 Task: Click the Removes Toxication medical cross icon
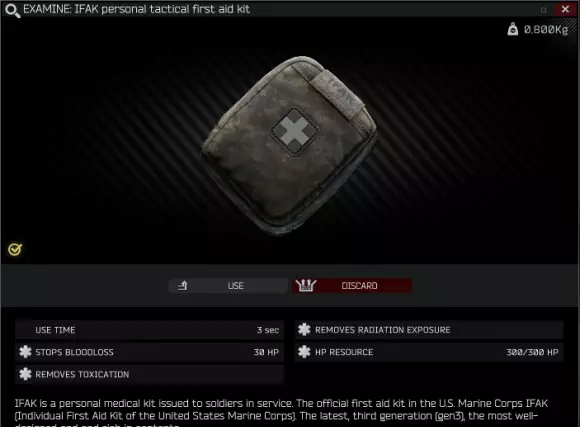tap(25, 374)
